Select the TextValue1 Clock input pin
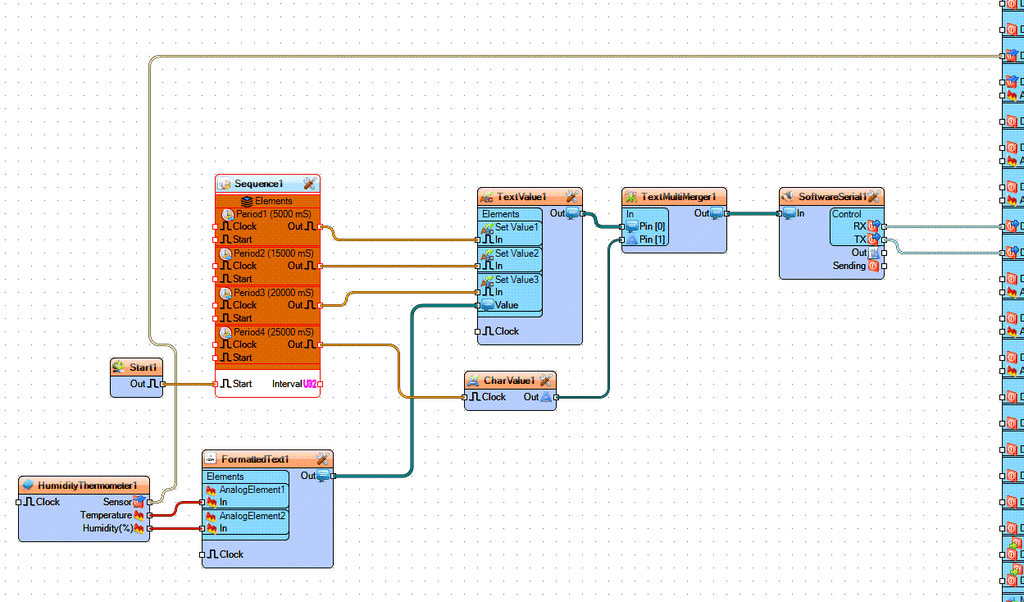 point(478,332)
